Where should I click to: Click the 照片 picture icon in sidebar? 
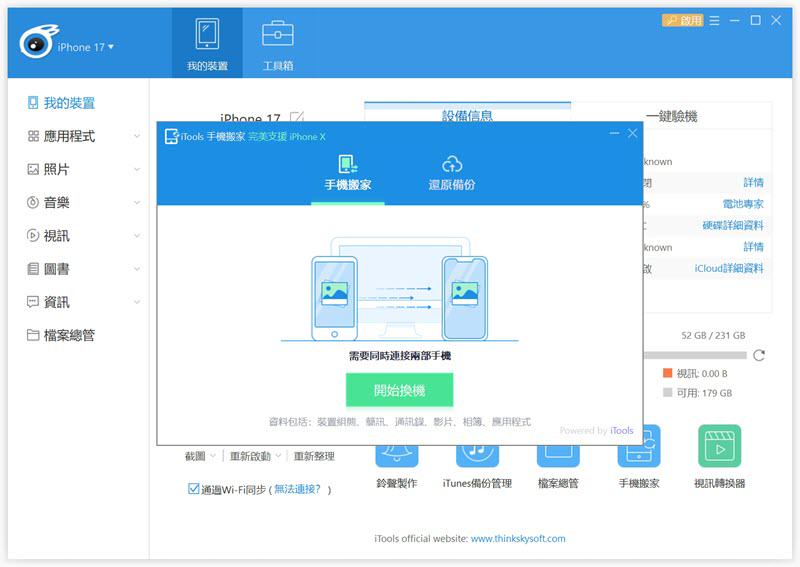click(x=33, y=169)
